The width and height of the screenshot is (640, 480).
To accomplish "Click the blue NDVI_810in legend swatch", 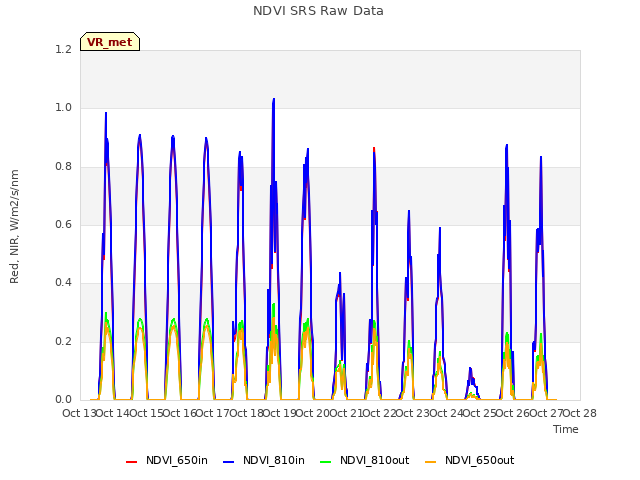I will [x=229, y=462].
